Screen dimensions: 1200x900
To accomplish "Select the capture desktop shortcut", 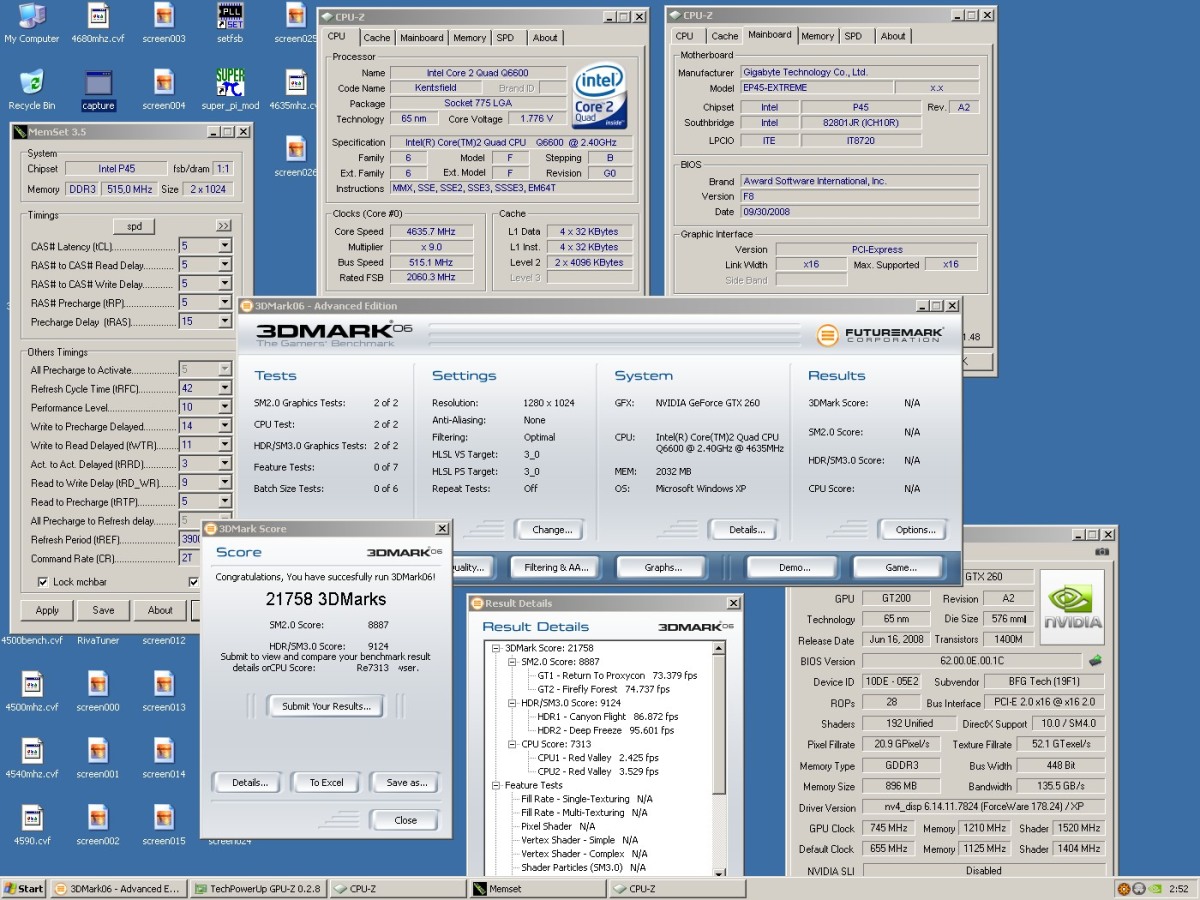I will click(98, 90).
